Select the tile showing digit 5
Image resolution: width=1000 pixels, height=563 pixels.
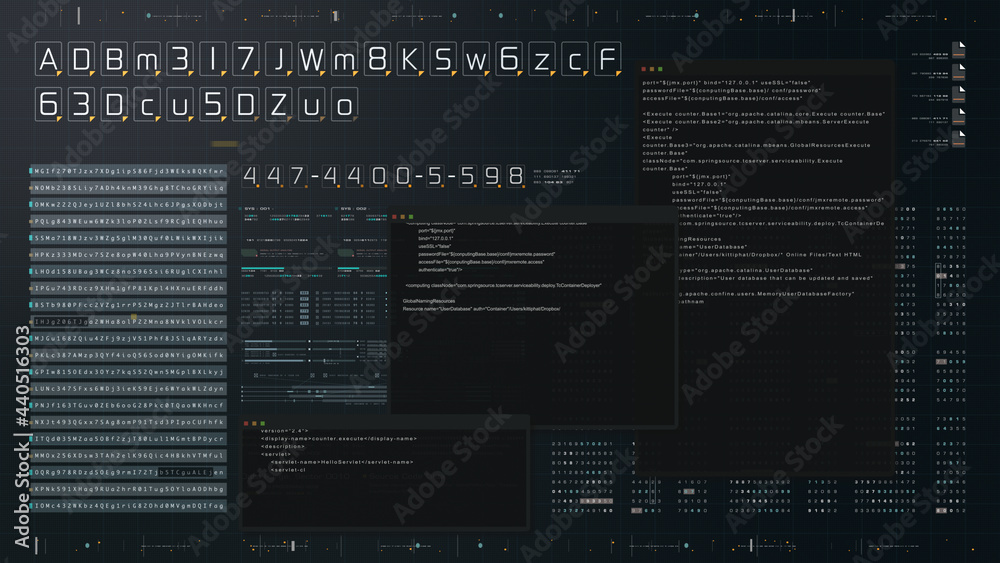[x=213, y=104]
